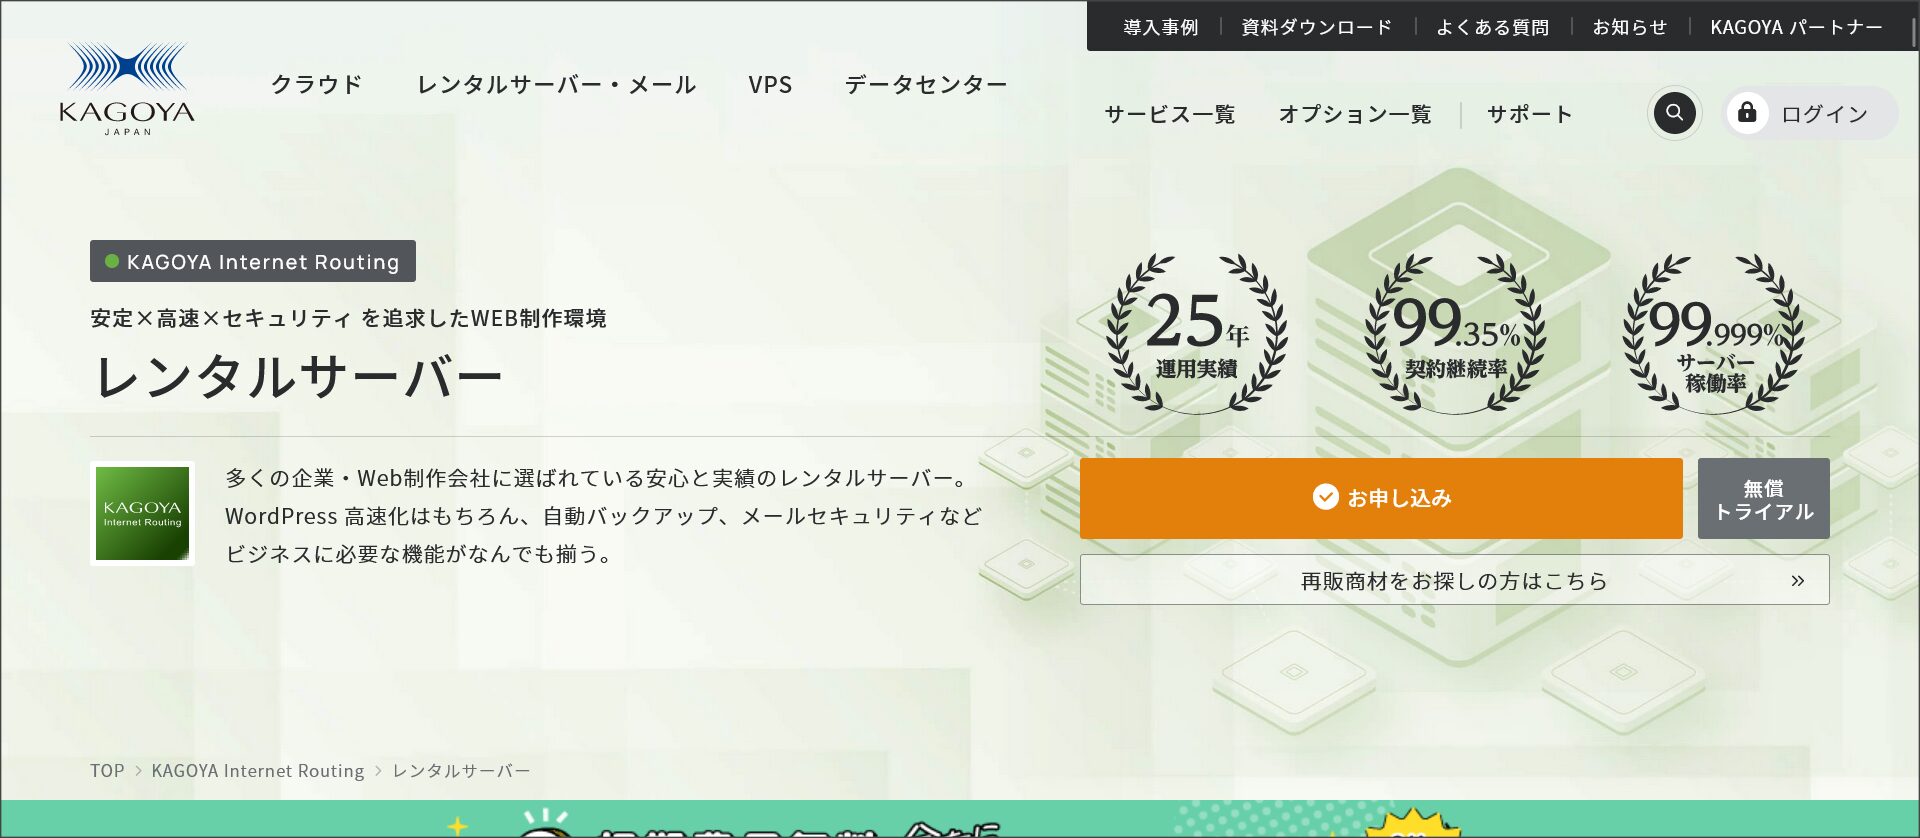Click the ログイン button
1920x838 pixels.
click(x=1811, y=113)
